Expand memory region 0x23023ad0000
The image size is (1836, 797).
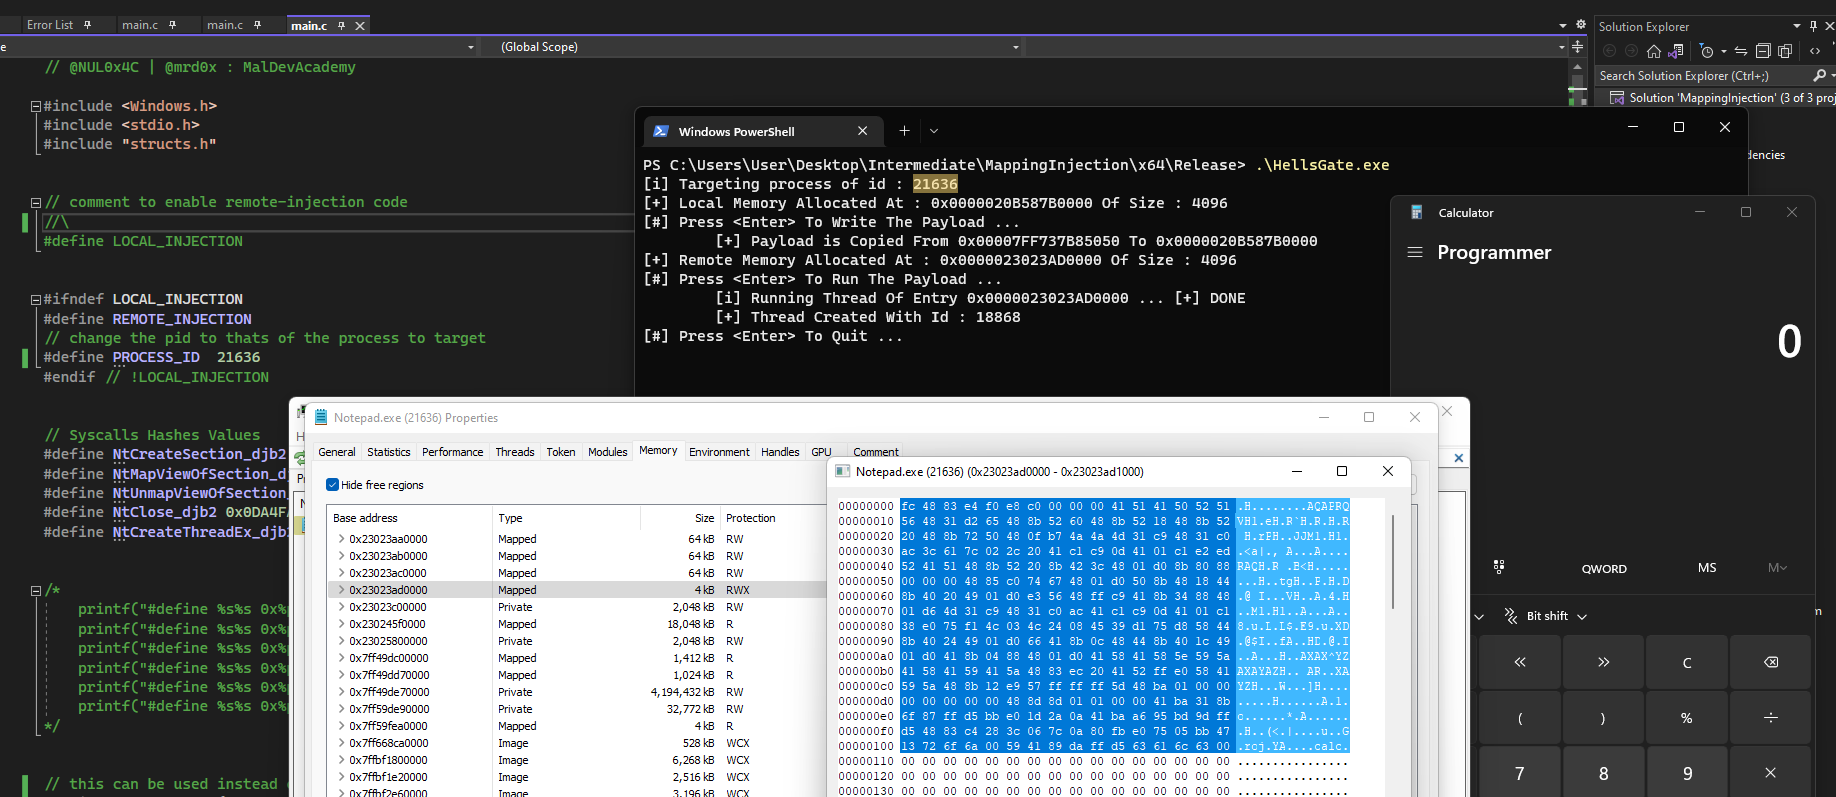coord(341,590)
